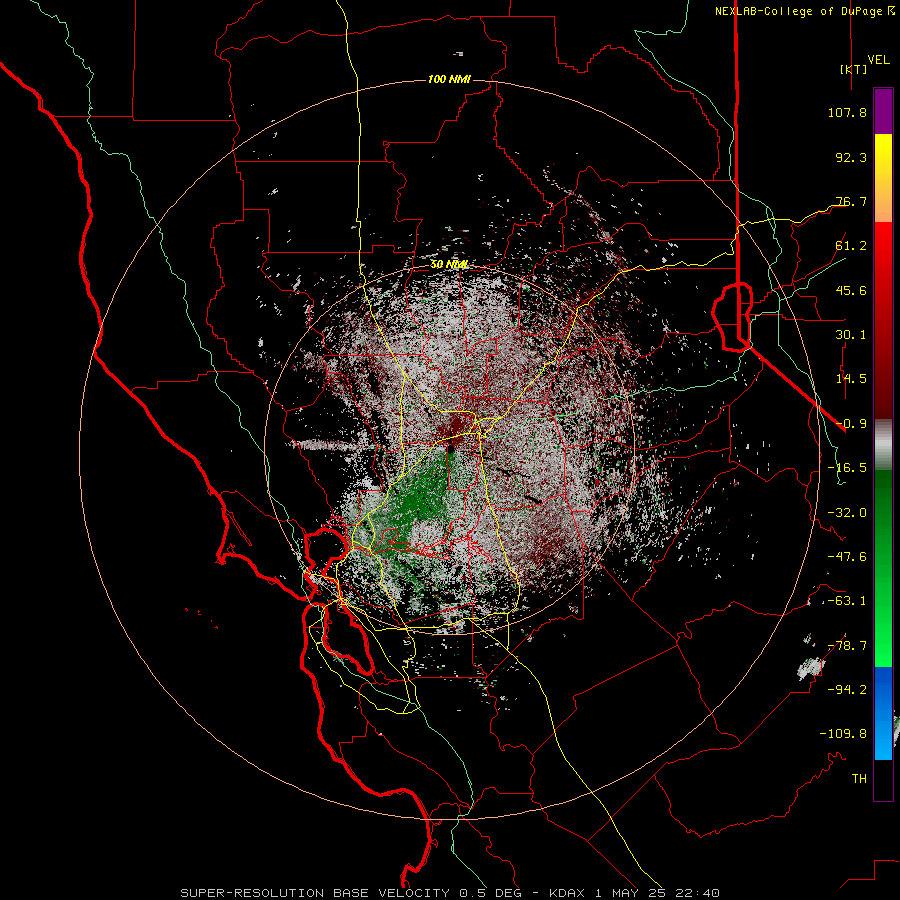This screenshot has width=900, height=900.
Task: Click the 61.2 velocity scale value
Action: pos(851,246)
